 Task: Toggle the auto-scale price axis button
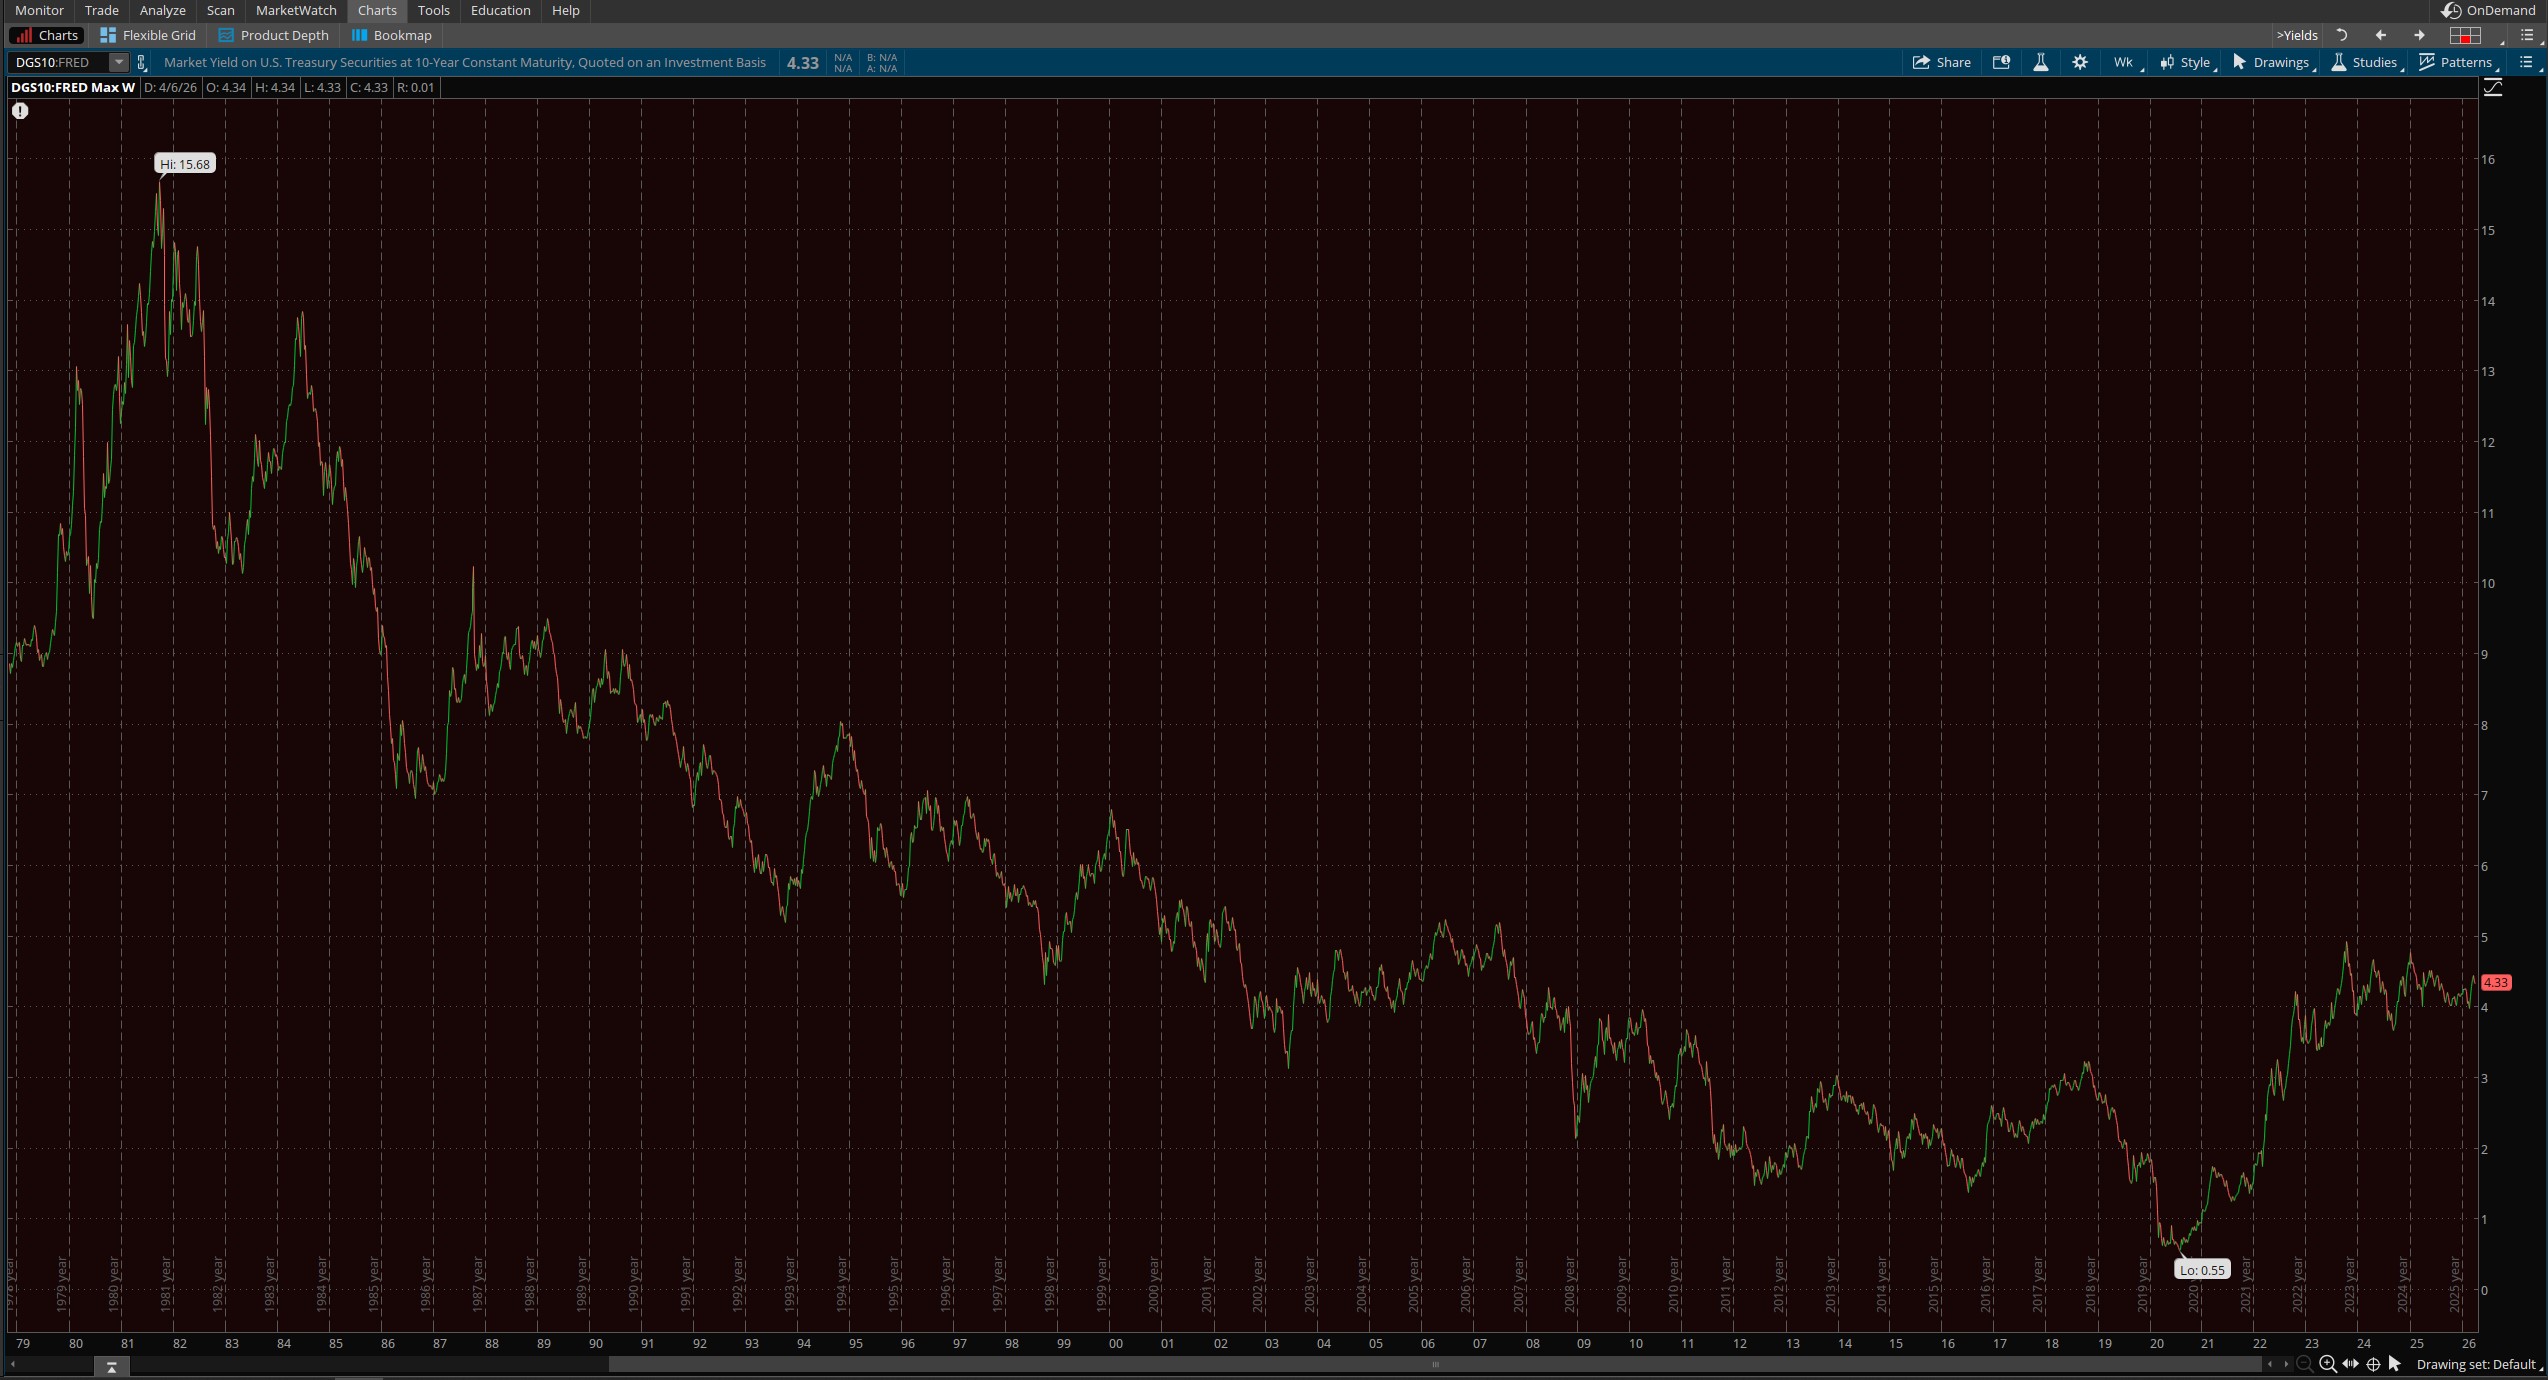click(2493, 88)
